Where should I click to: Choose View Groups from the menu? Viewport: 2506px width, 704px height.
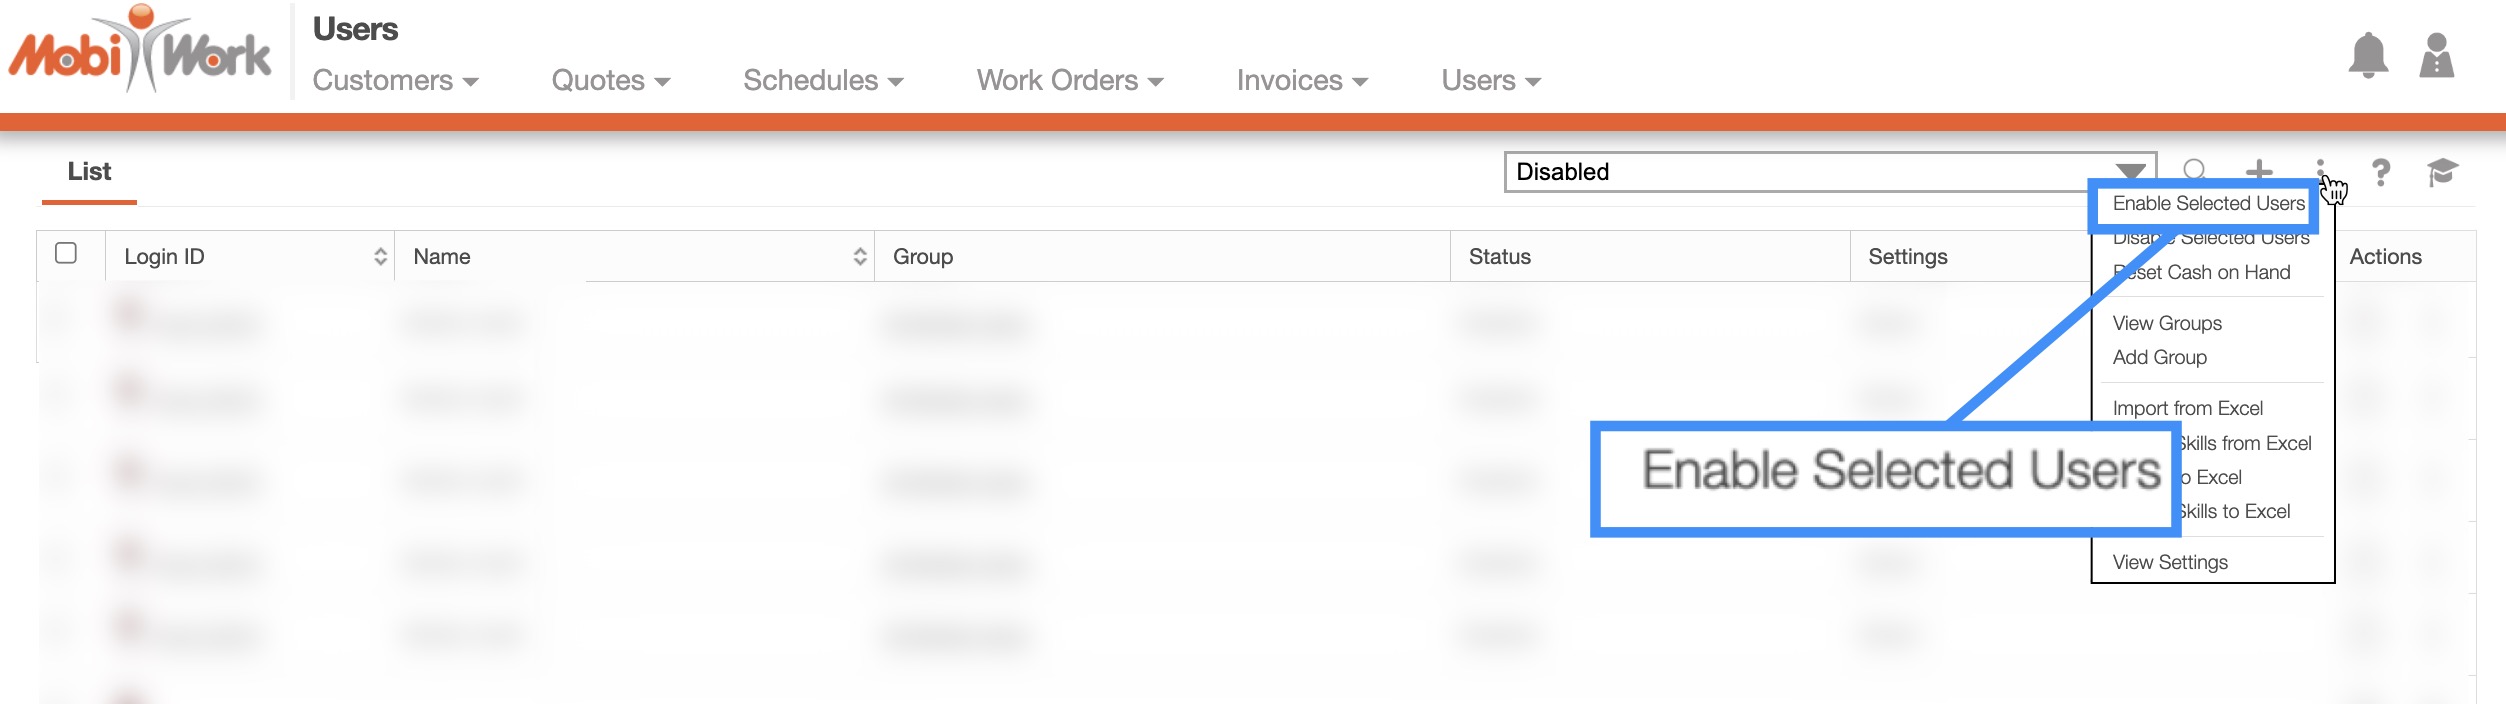point(2167,323)
